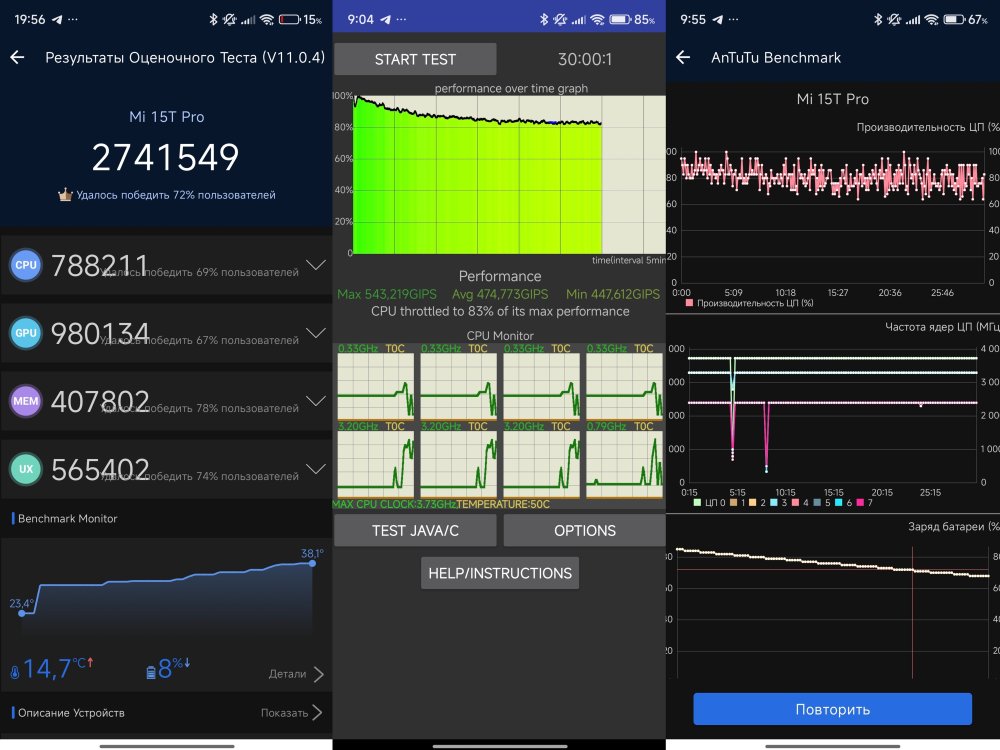Tap the purple MEM score icon

coord(26,401)
